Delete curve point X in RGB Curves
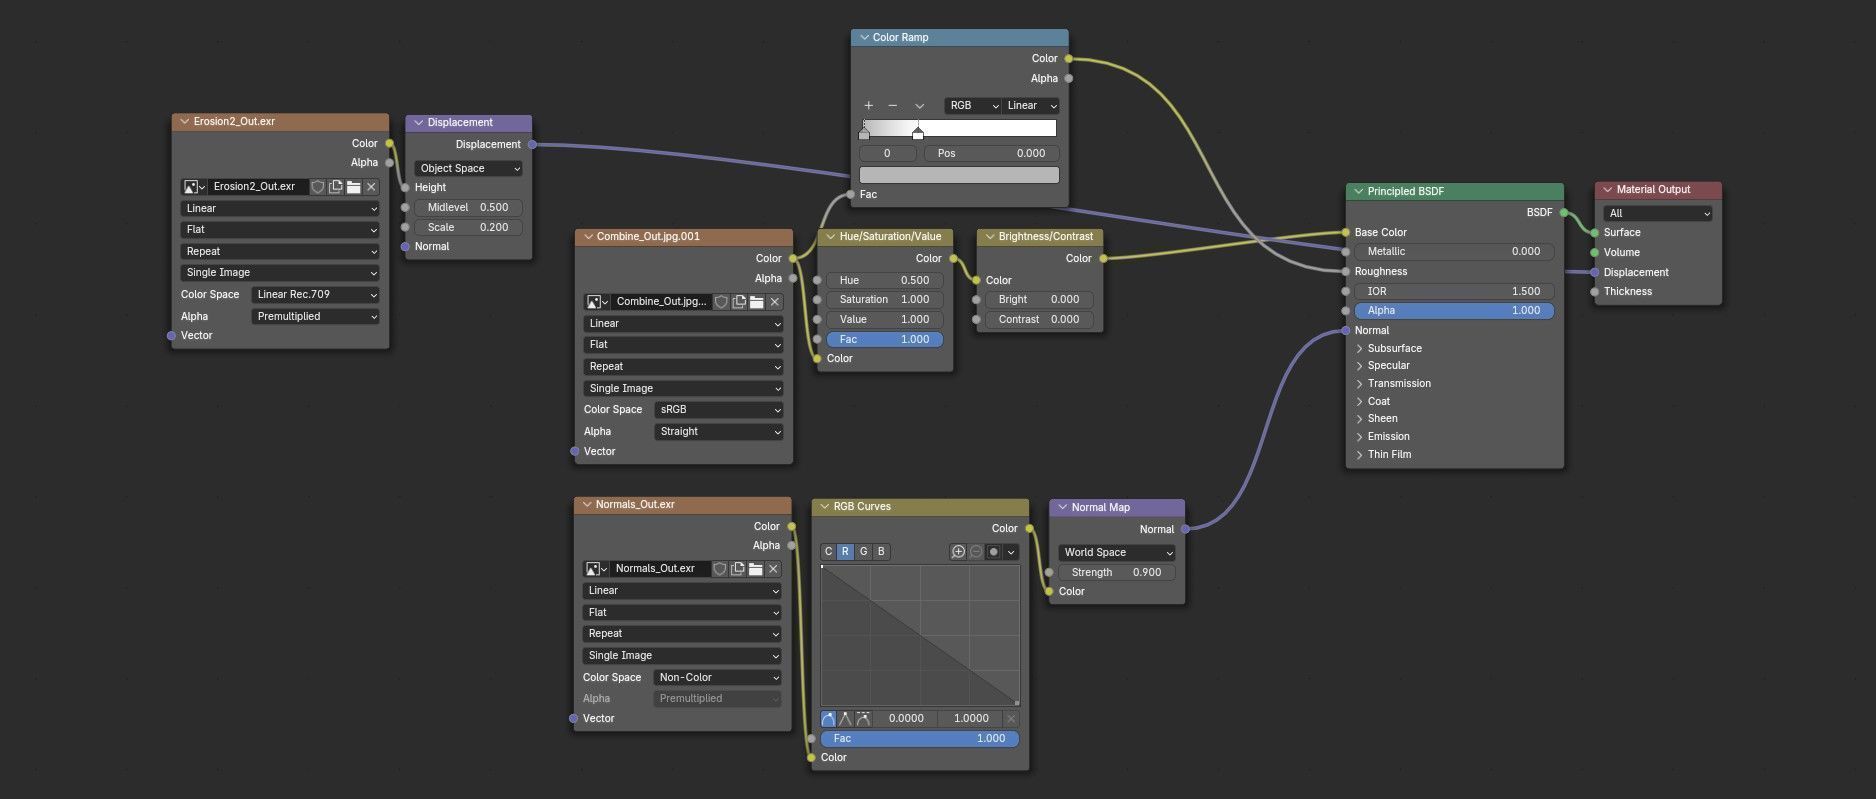 1011,719
